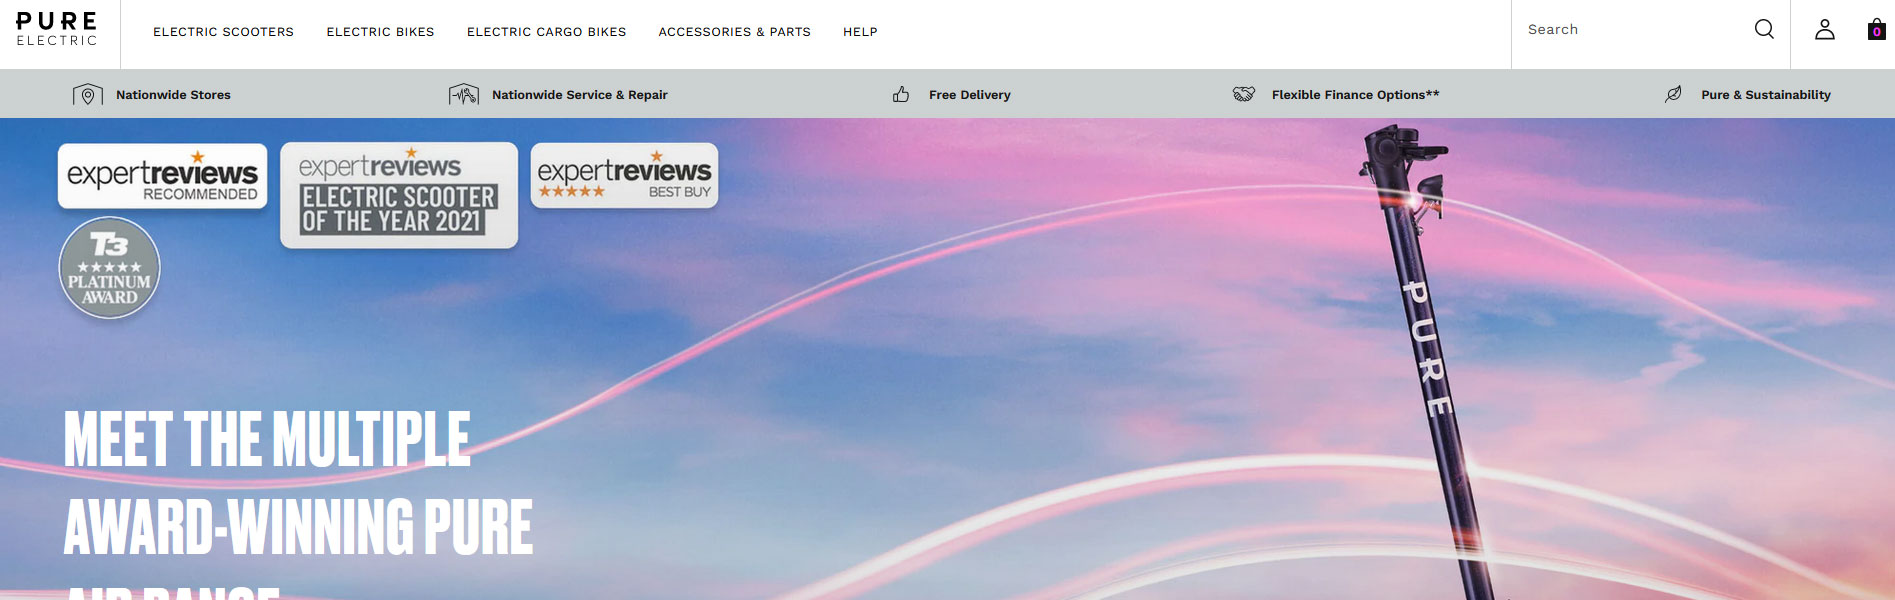Open the Electric Bikes menu

pos(380,32)
